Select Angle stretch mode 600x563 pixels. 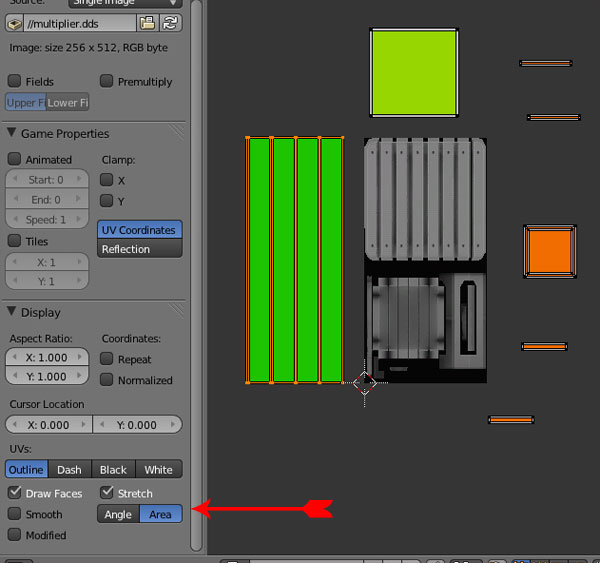tap(118, 515)
